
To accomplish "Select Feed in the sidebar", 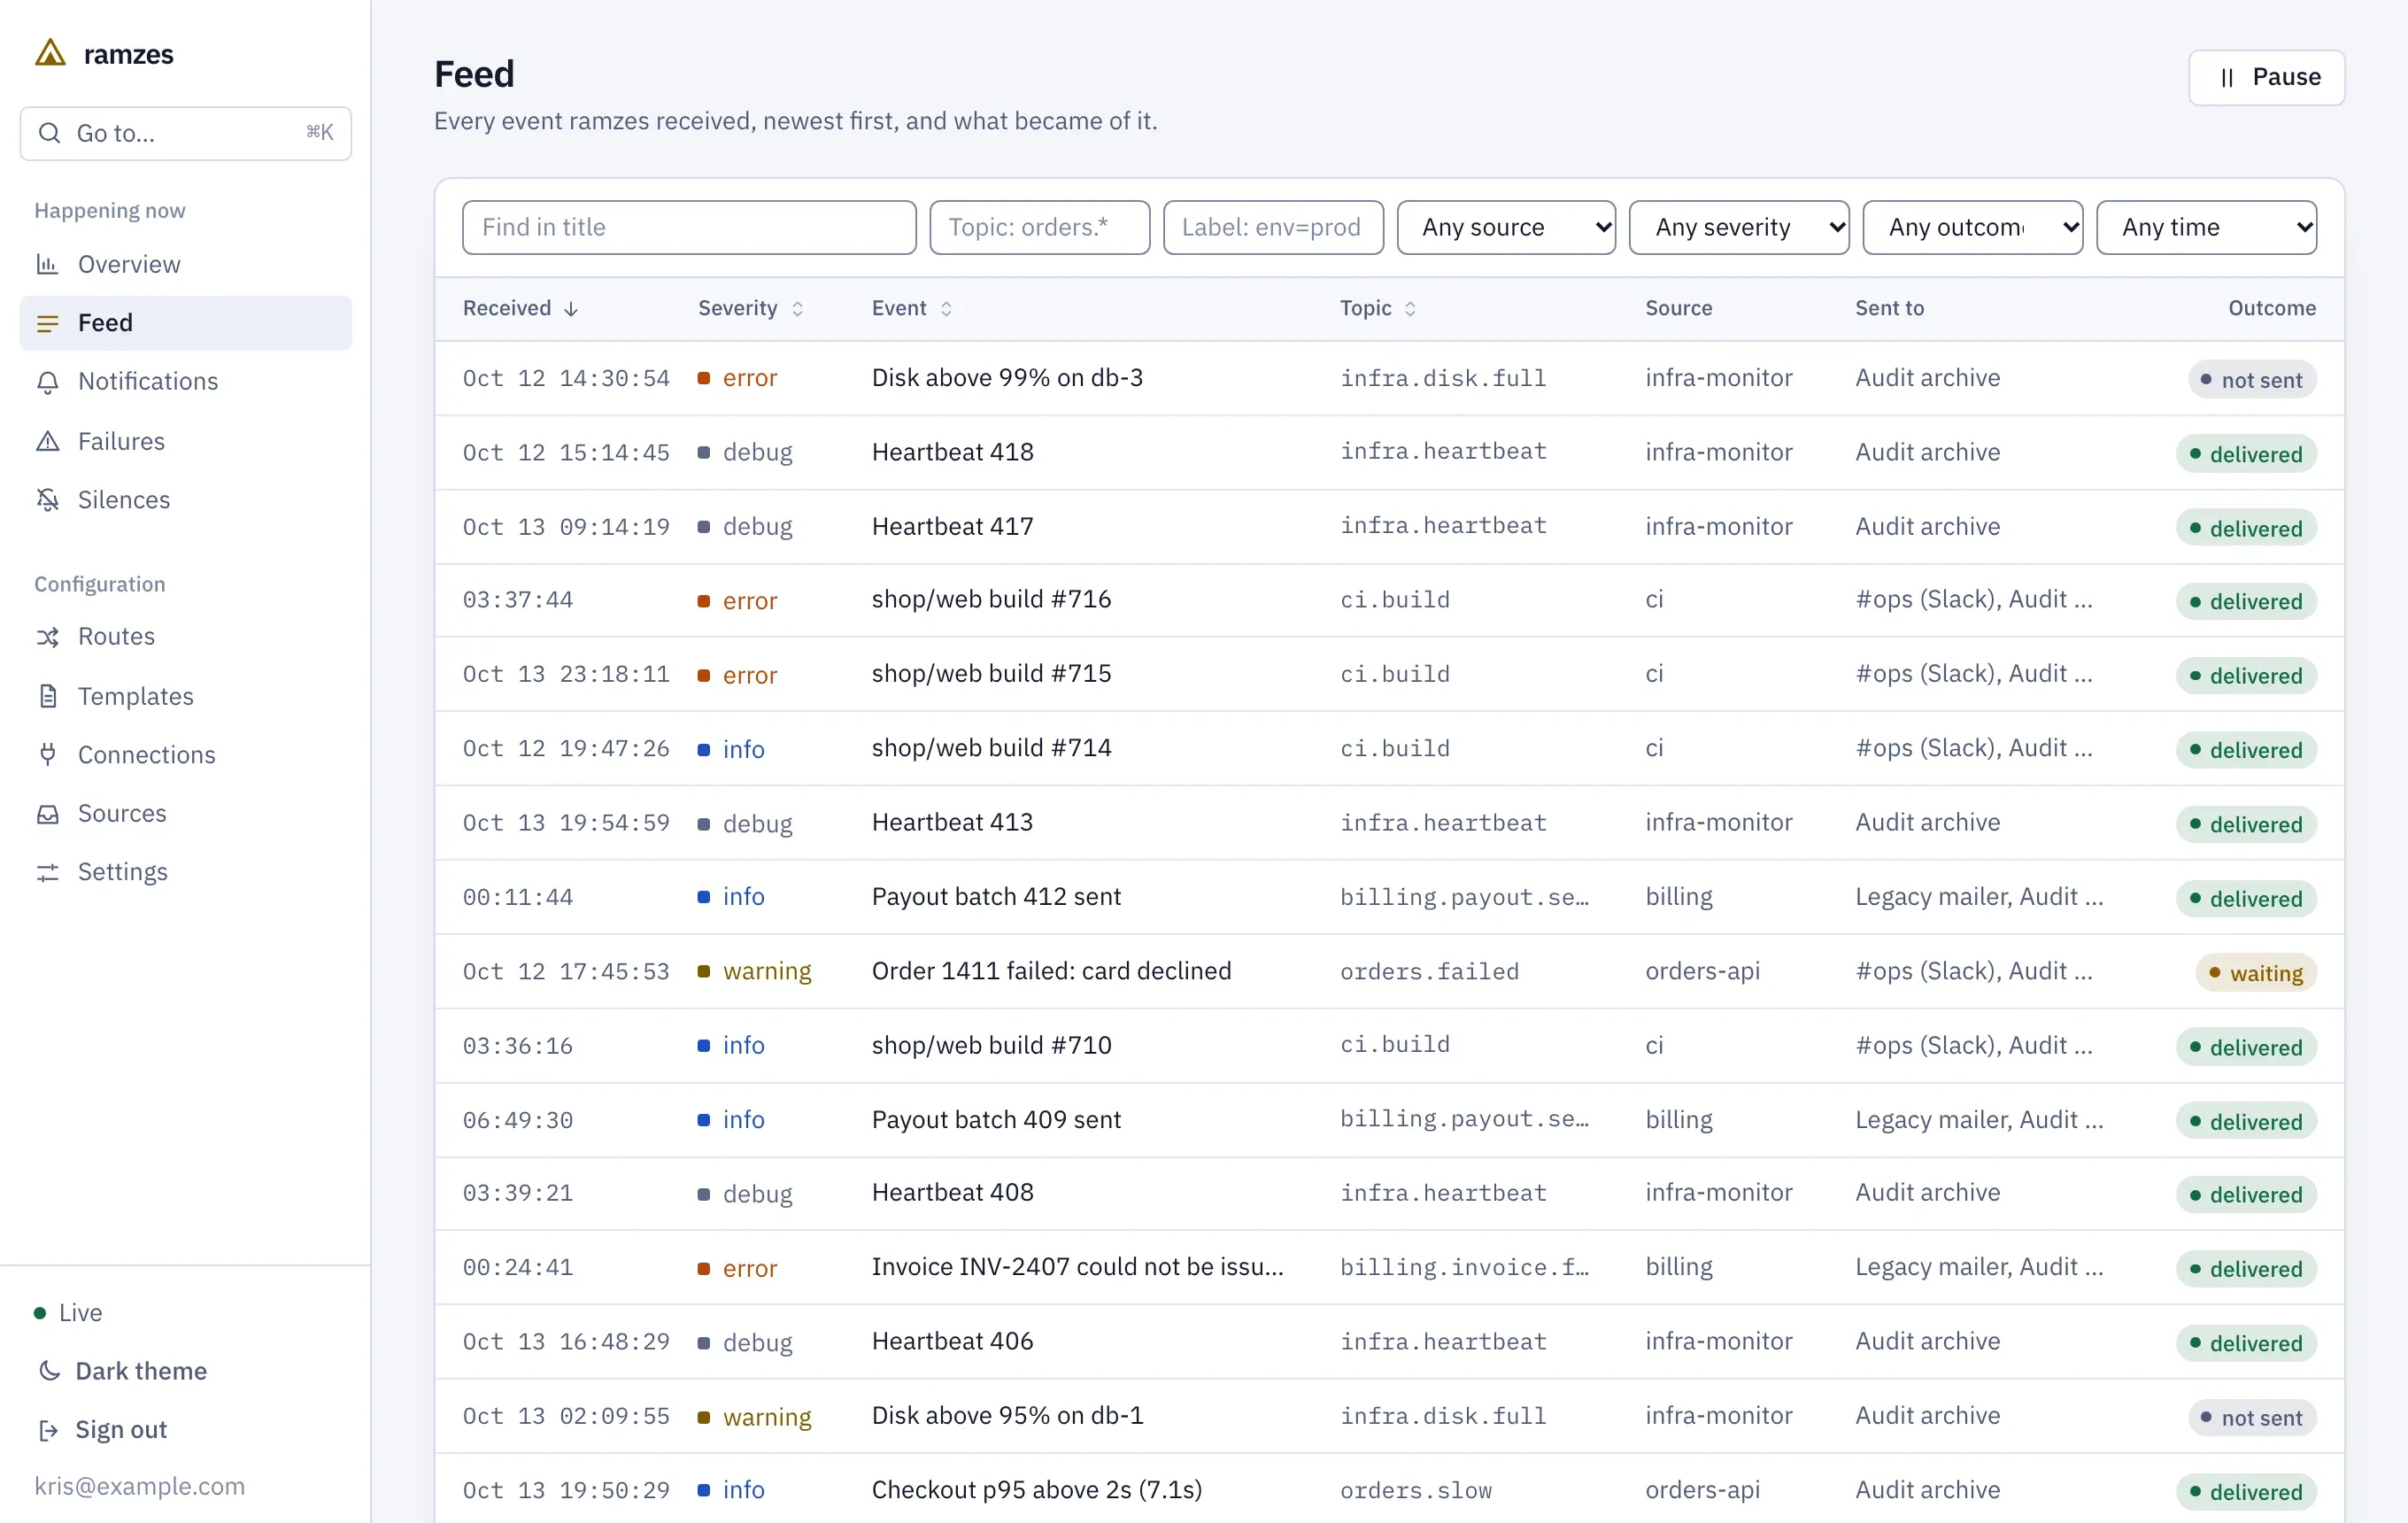I will [x=186, y=323].
